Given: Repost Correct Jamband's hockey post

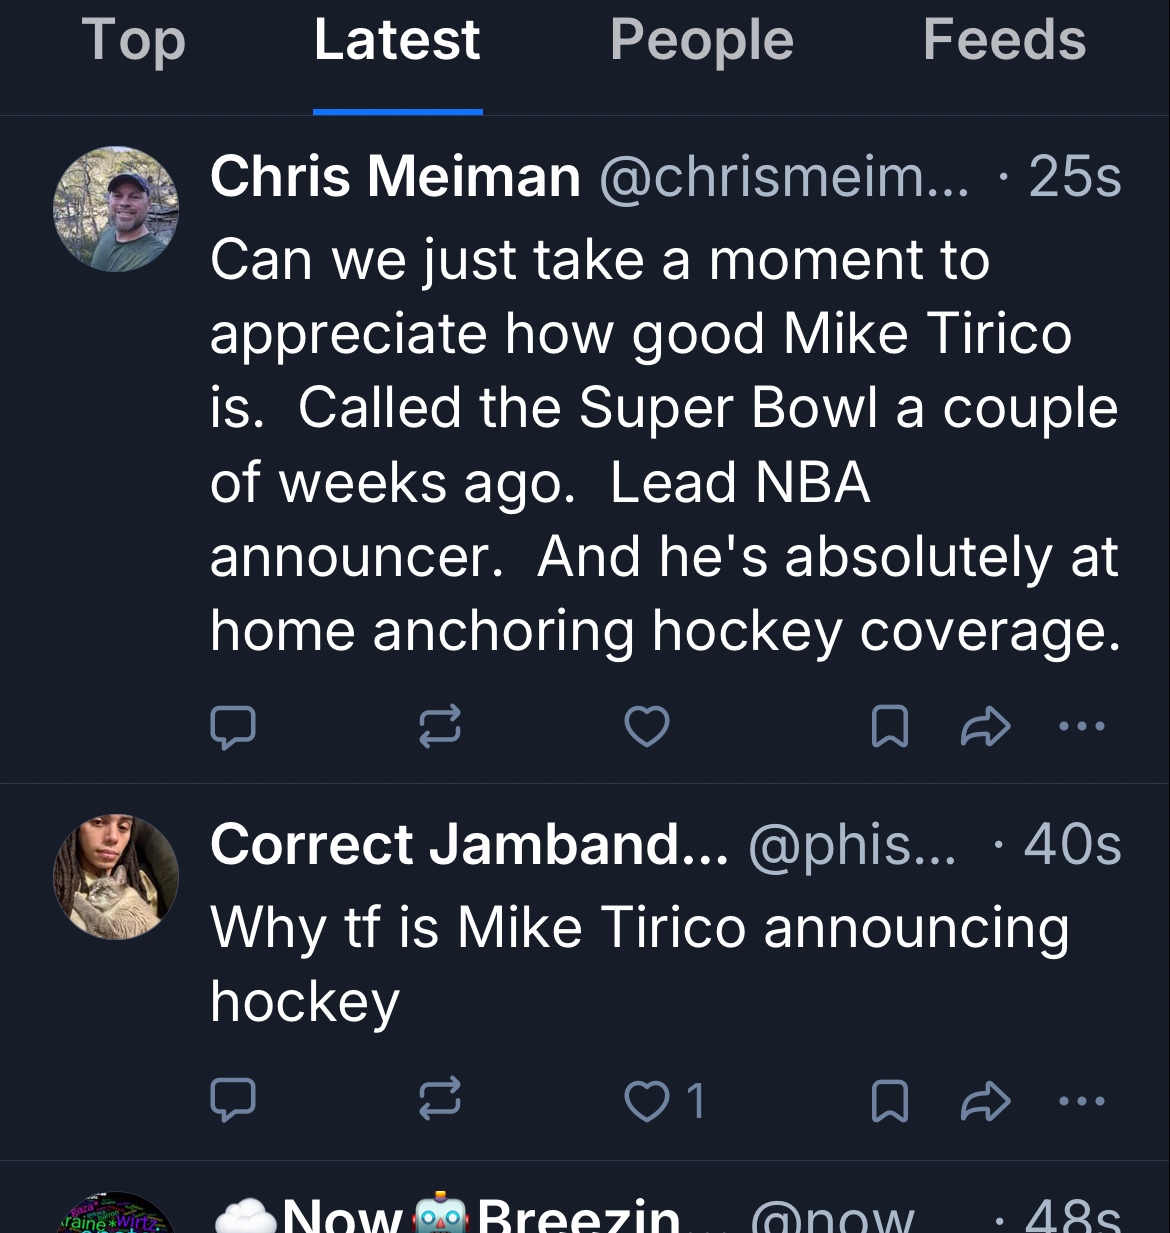Looking at the screenshot, I should 440,1101.
